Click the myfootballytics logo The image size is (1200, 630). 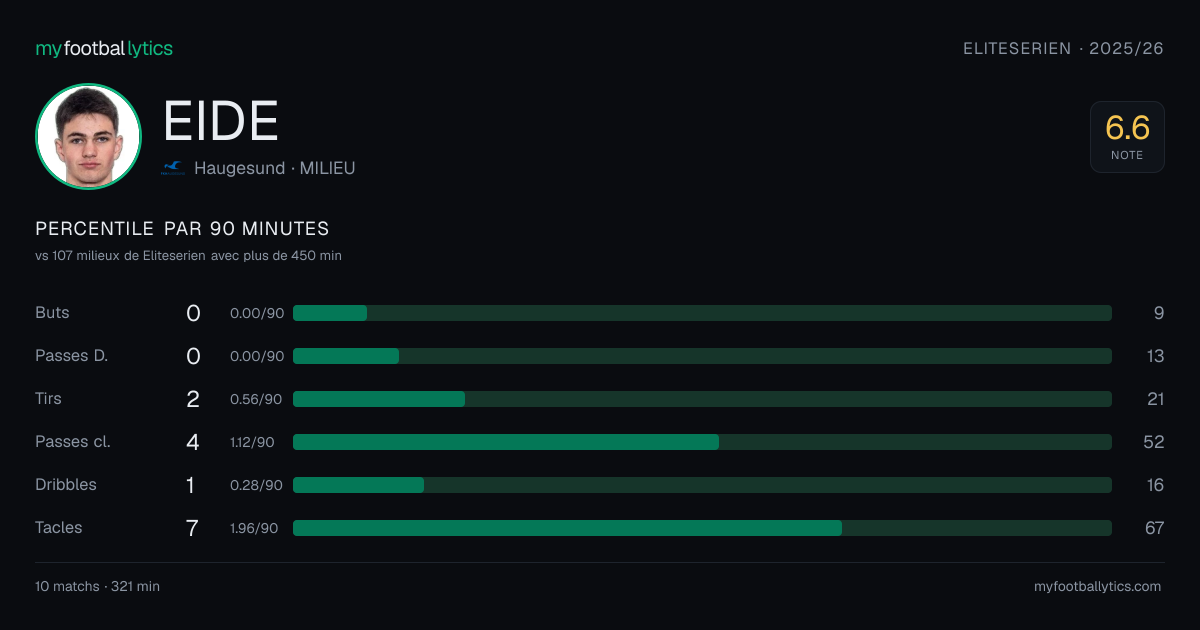pos(104,48)
